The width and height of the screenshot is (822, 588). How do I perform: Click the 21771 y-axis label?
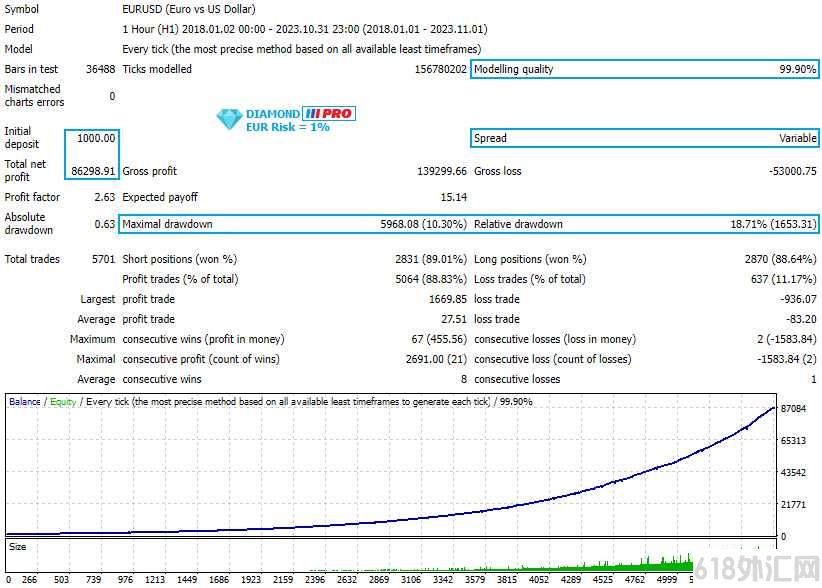[x=793, y=504]
